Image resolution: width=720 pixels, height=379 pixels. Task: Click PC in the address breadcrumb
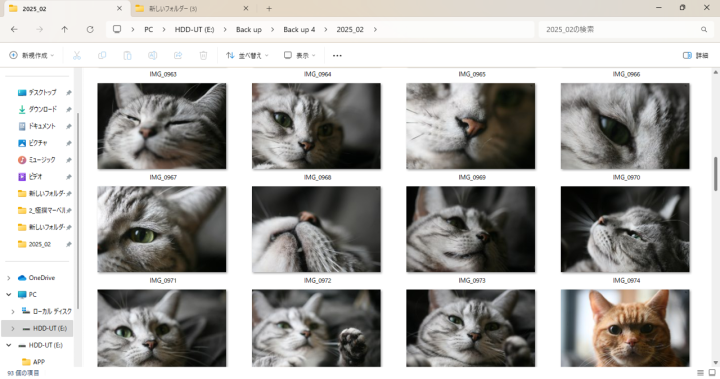149,29
